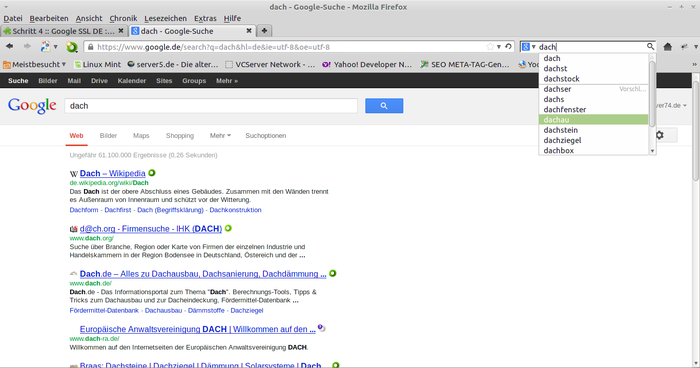Click Mail in the Google bar
The height and width of the screenshot is (368, 700).
[74, 81]
